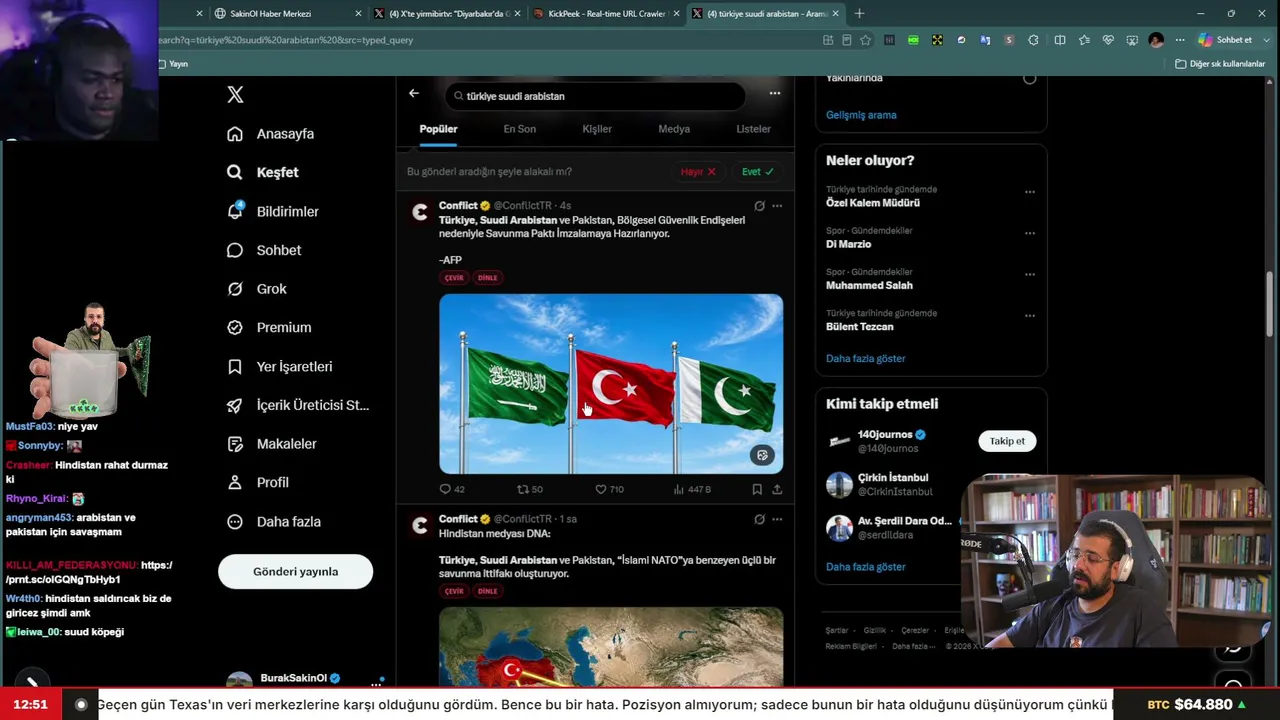Viewport: 1280px width, 720px height.
Task: Click DİNLE on the AFP tweet
Action: coord(487,278)
